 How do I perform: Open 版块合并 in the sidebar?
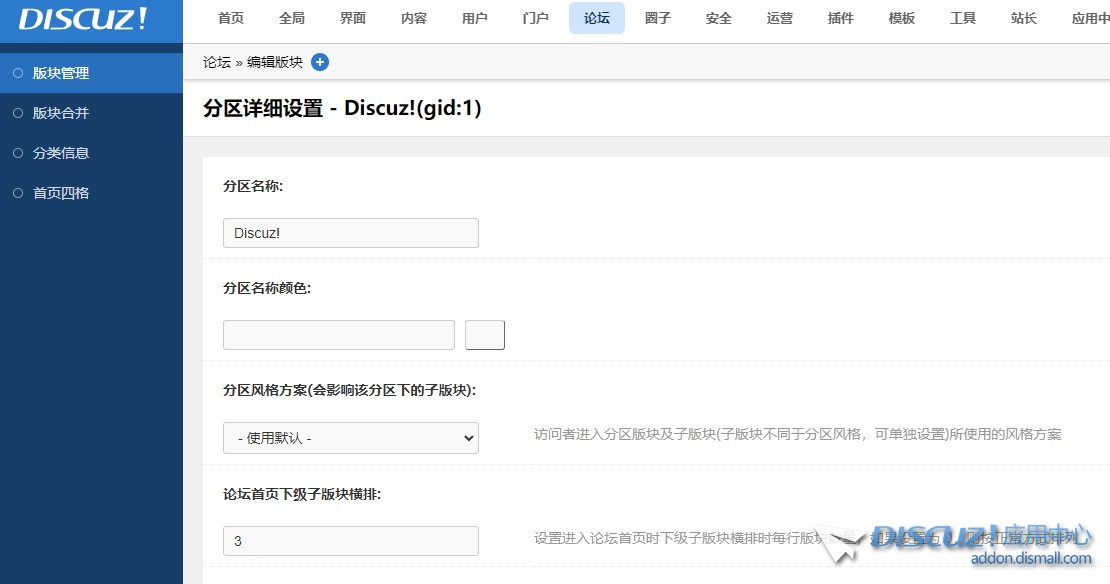pos(61,113)
